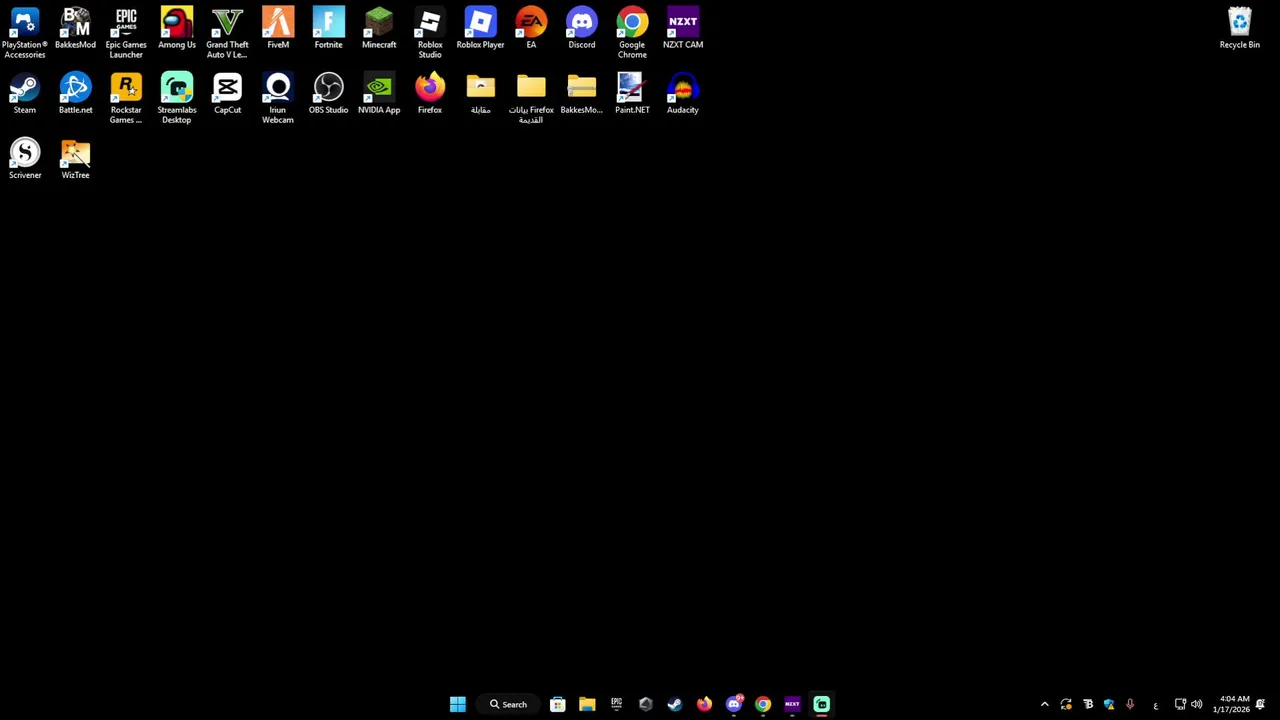The height and width of the screenshot is (720, 1280).
Task: Select the Among Us desktop icon
Action: (177, 28)
